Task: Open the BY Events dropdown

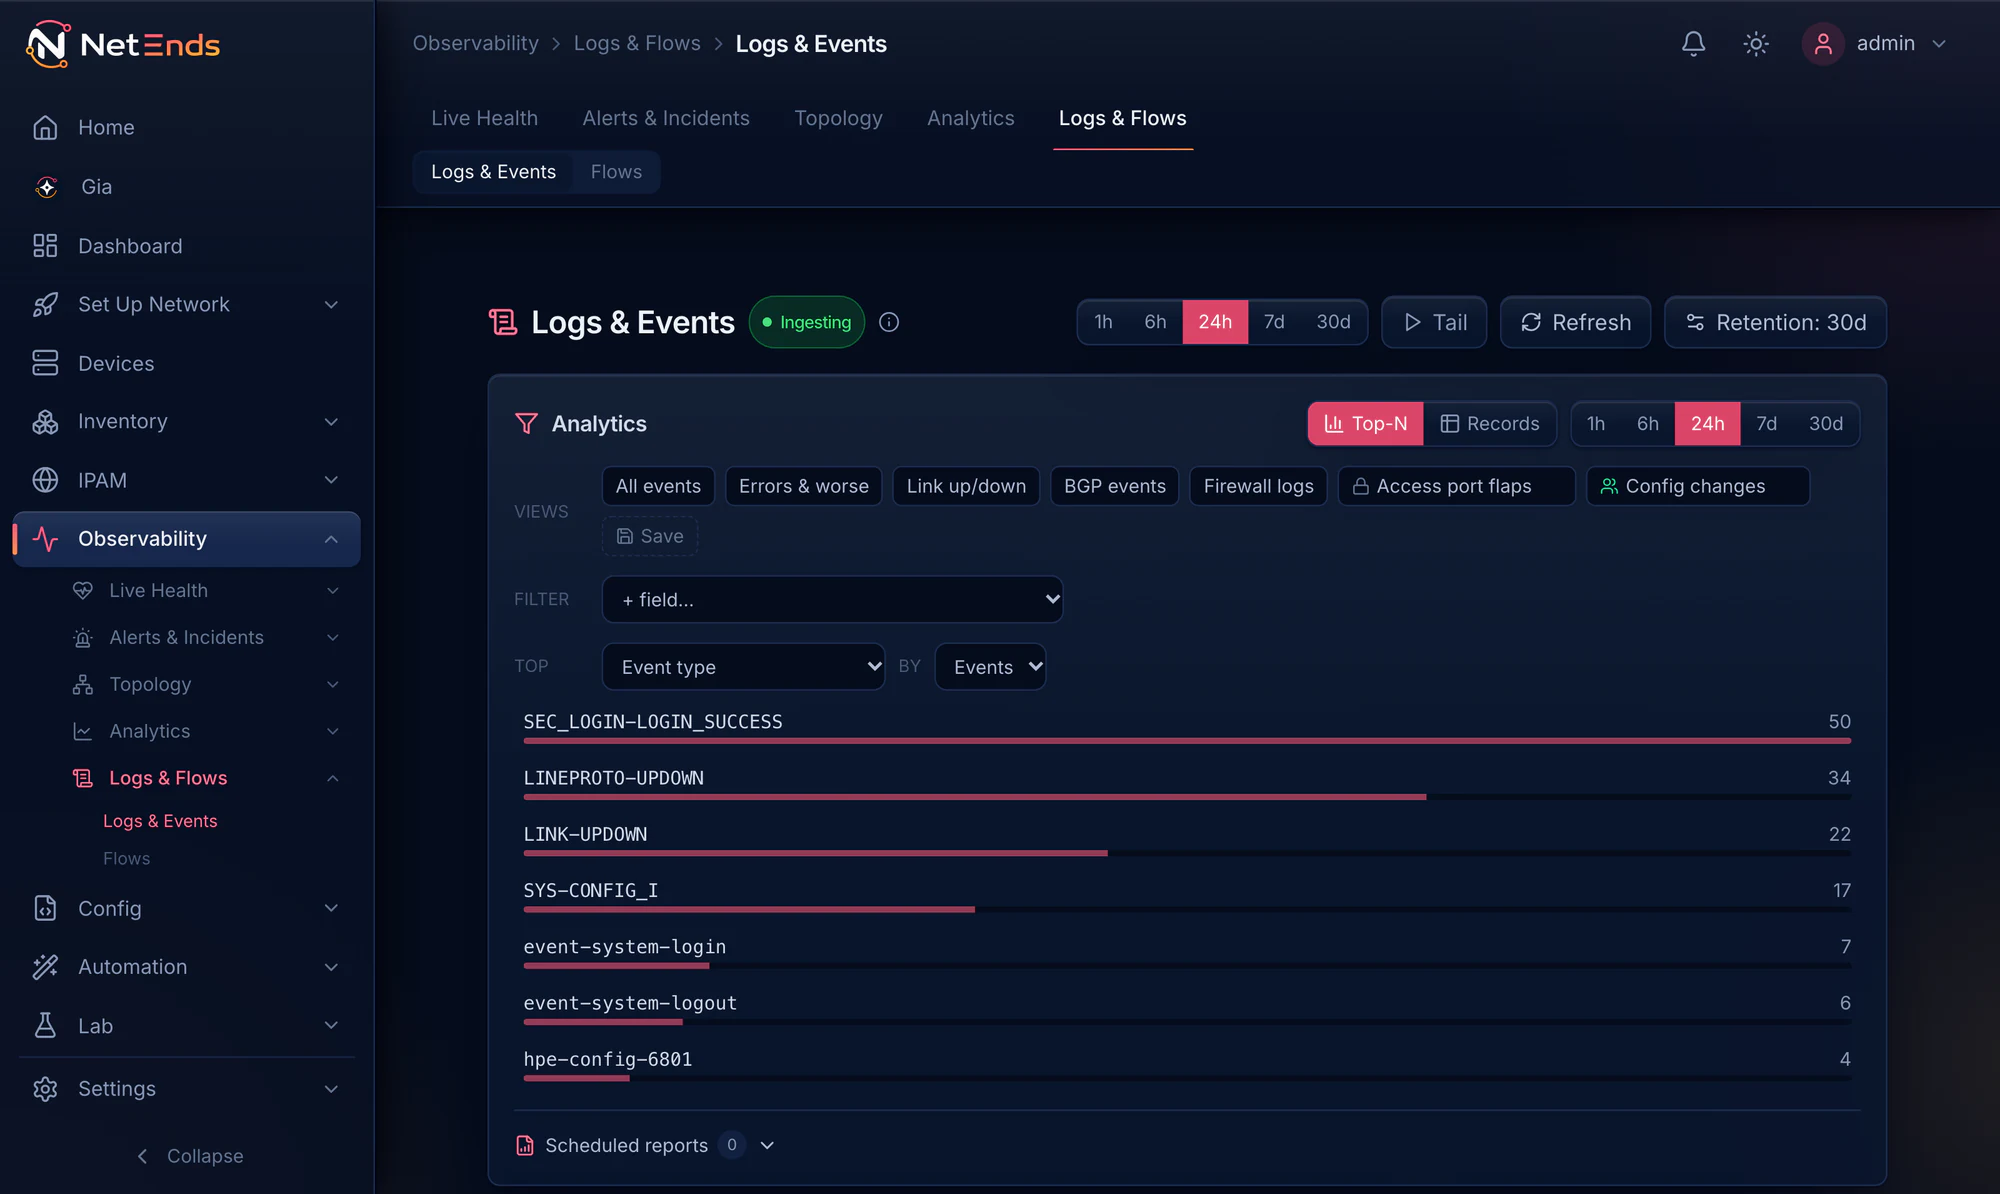Action: click(x=990, y=666)
